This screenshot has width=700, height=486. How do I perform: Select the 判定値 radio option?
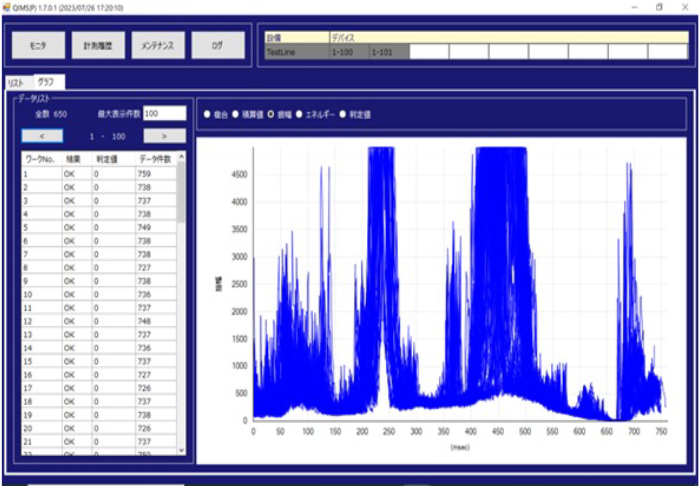[x=342, y=114]
